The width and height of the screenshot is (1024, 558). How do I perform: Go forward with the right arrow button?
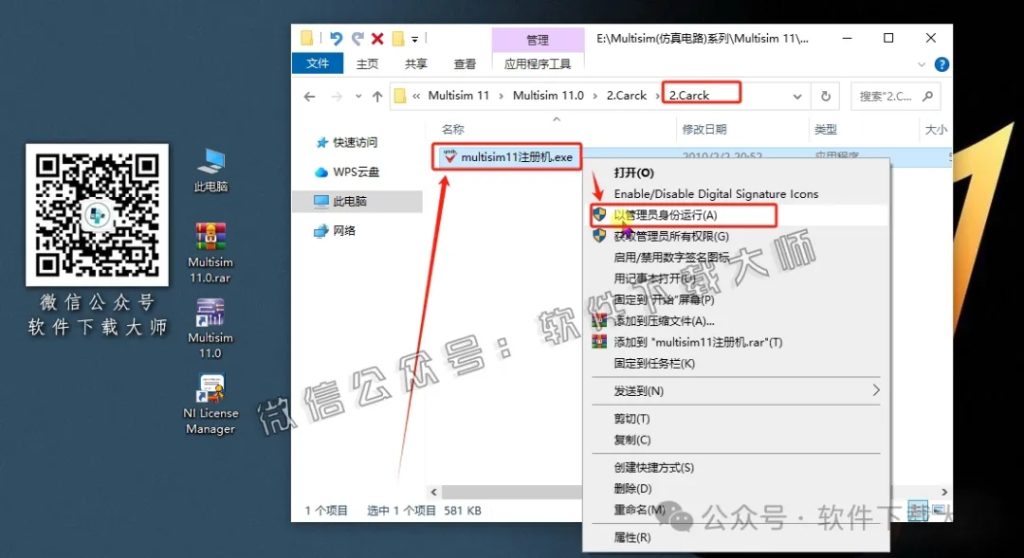tap(336, 96)
